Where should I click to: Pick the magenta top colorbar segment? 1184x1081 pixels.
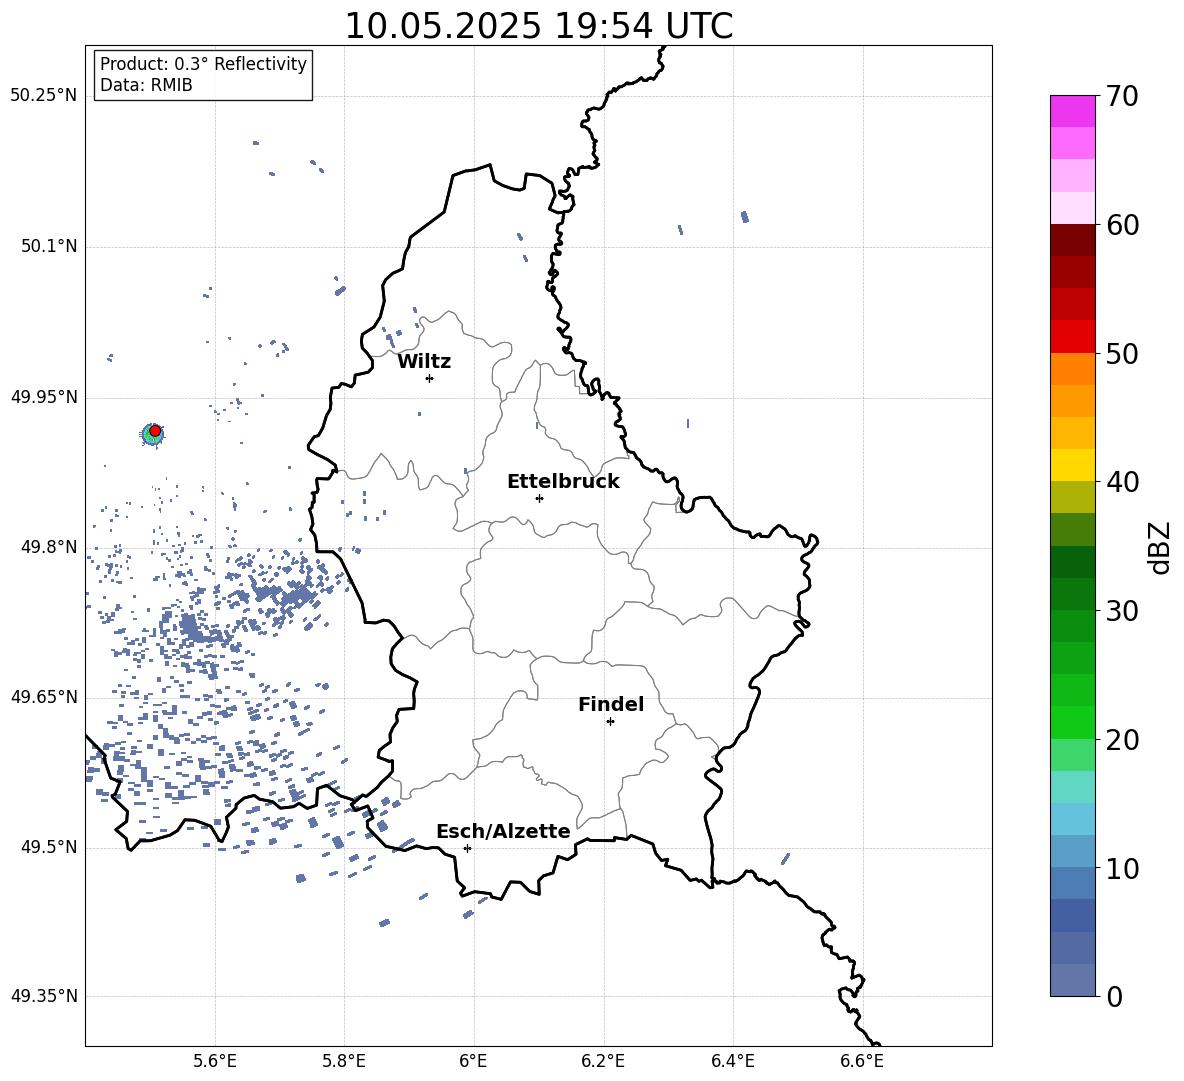pos(1073,111)
